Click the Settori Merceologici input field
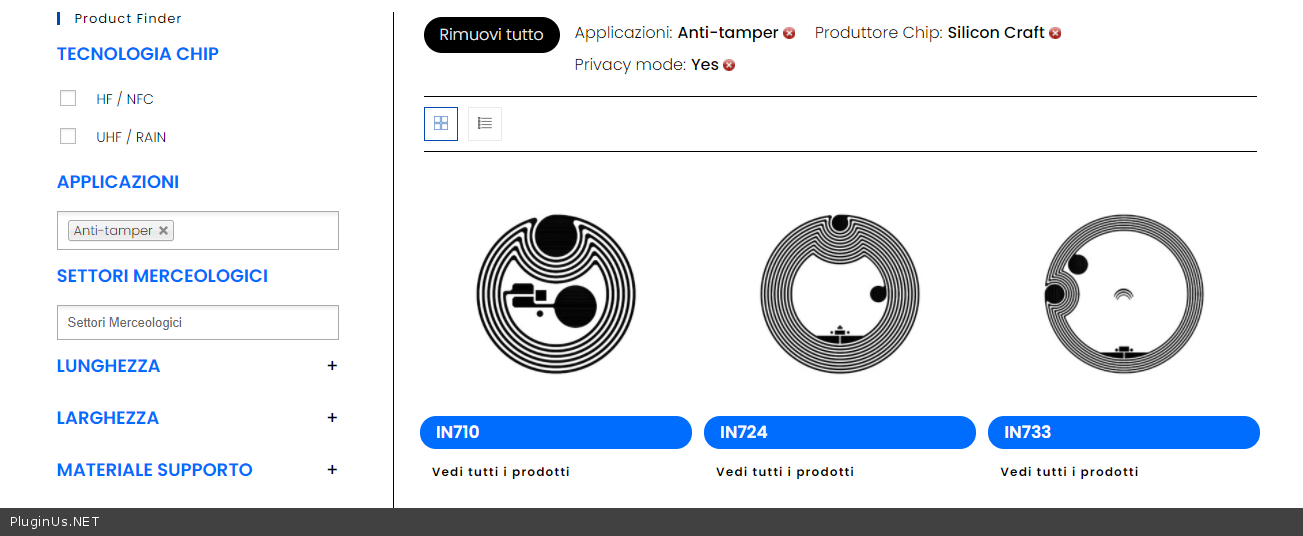This screenshot has width=1303, height=536. 198,323
